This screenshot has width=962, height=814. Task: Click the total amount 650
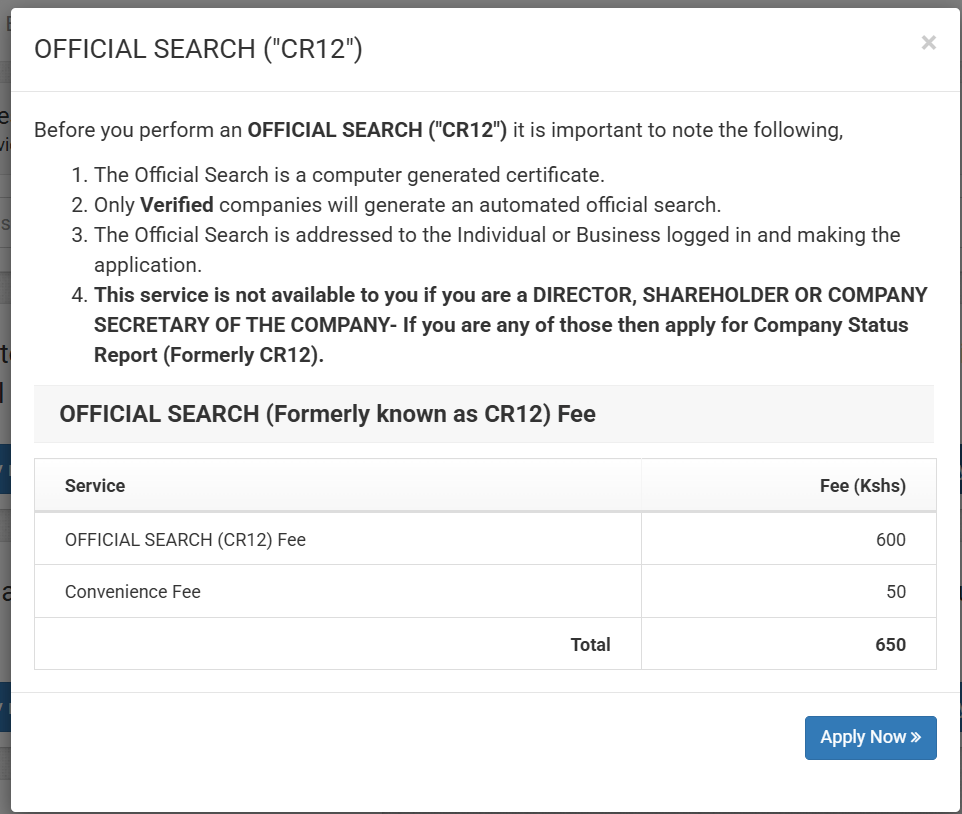click(890, 644)
